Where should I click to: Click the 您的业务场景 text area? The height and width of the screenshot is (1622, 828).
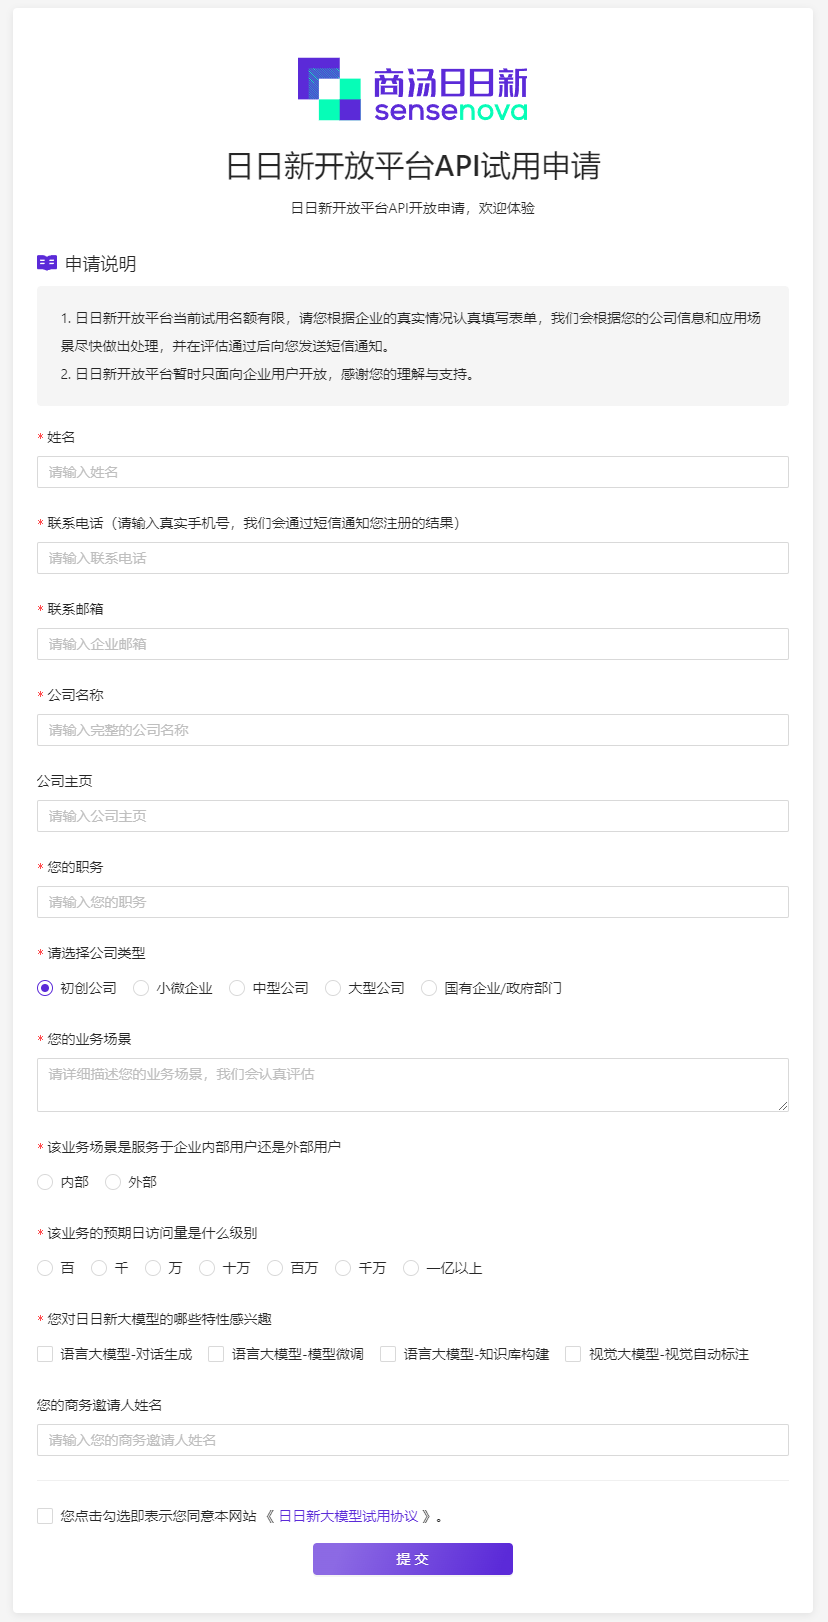point(413,1085)
